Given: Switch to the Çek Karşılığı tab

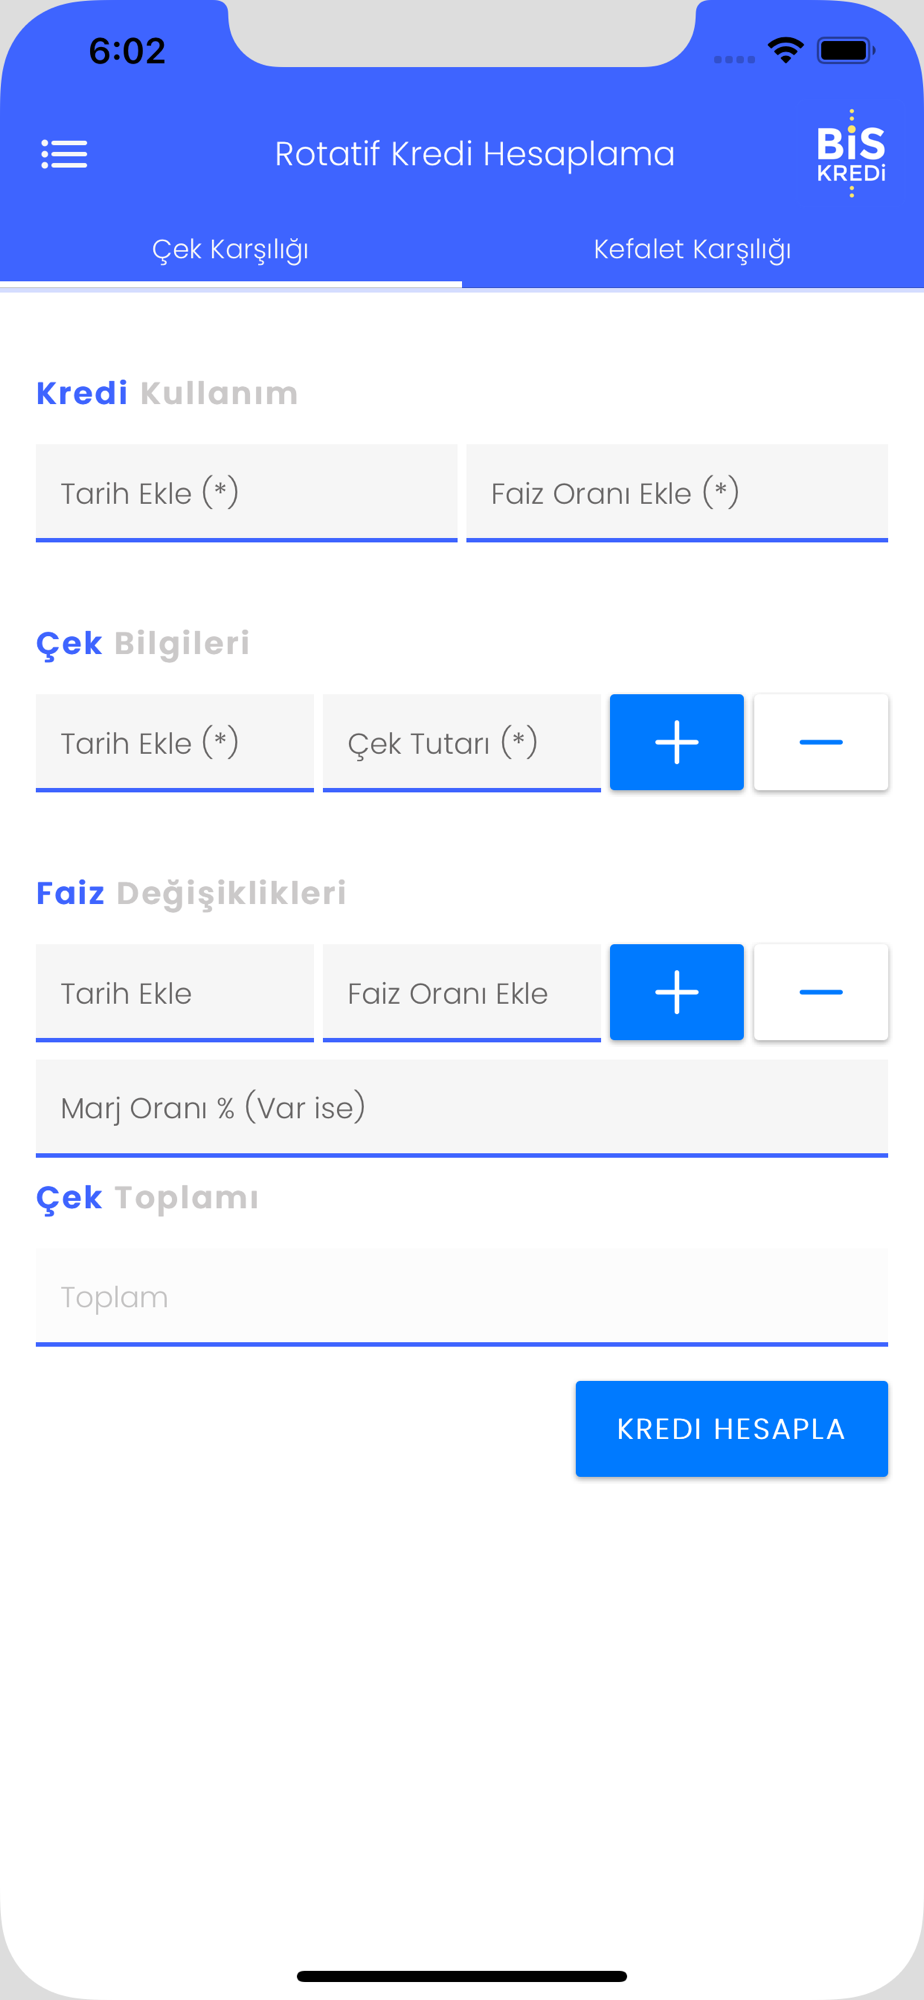Looking at the screenshot, I should tap(231, 249).
